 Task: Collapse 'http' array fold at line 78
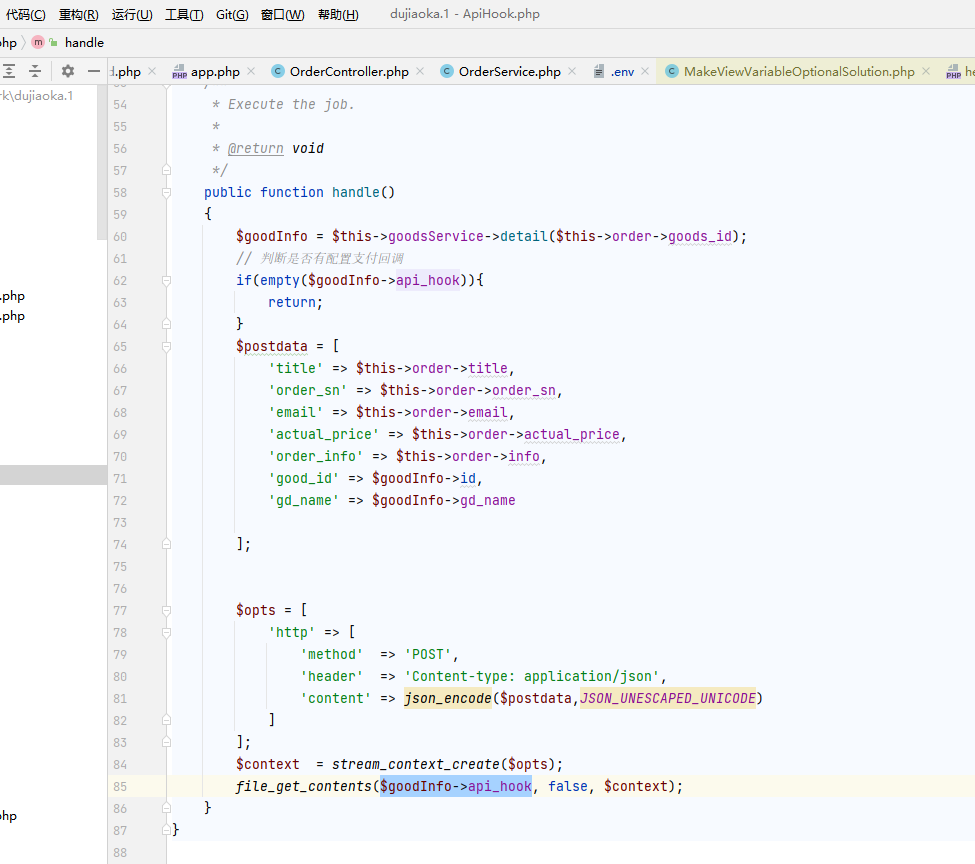point(166,633)
